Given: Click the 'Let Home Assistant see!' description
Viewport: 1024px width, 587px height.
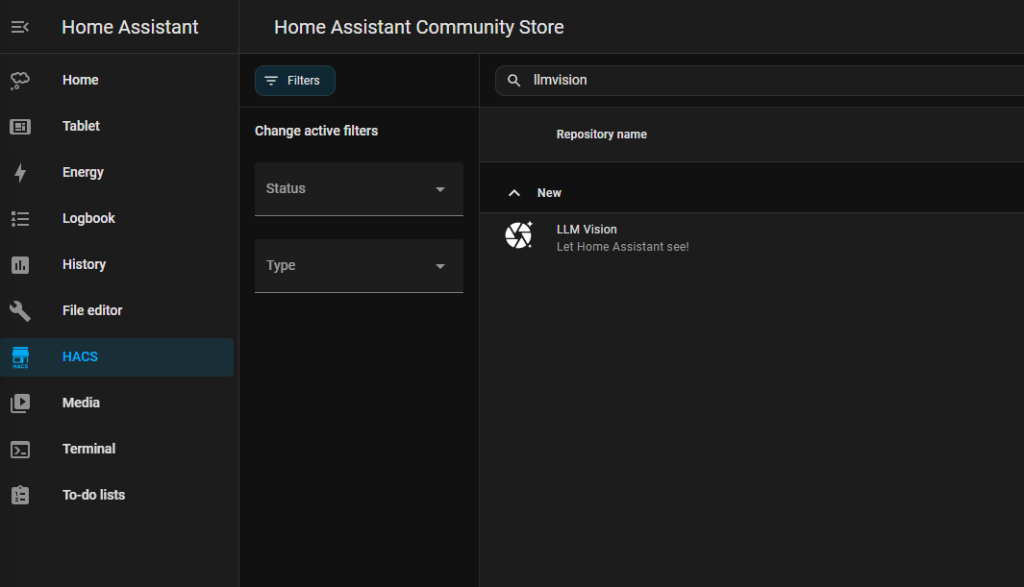Looking at the screenshot, I should click(x=622, y=247).
